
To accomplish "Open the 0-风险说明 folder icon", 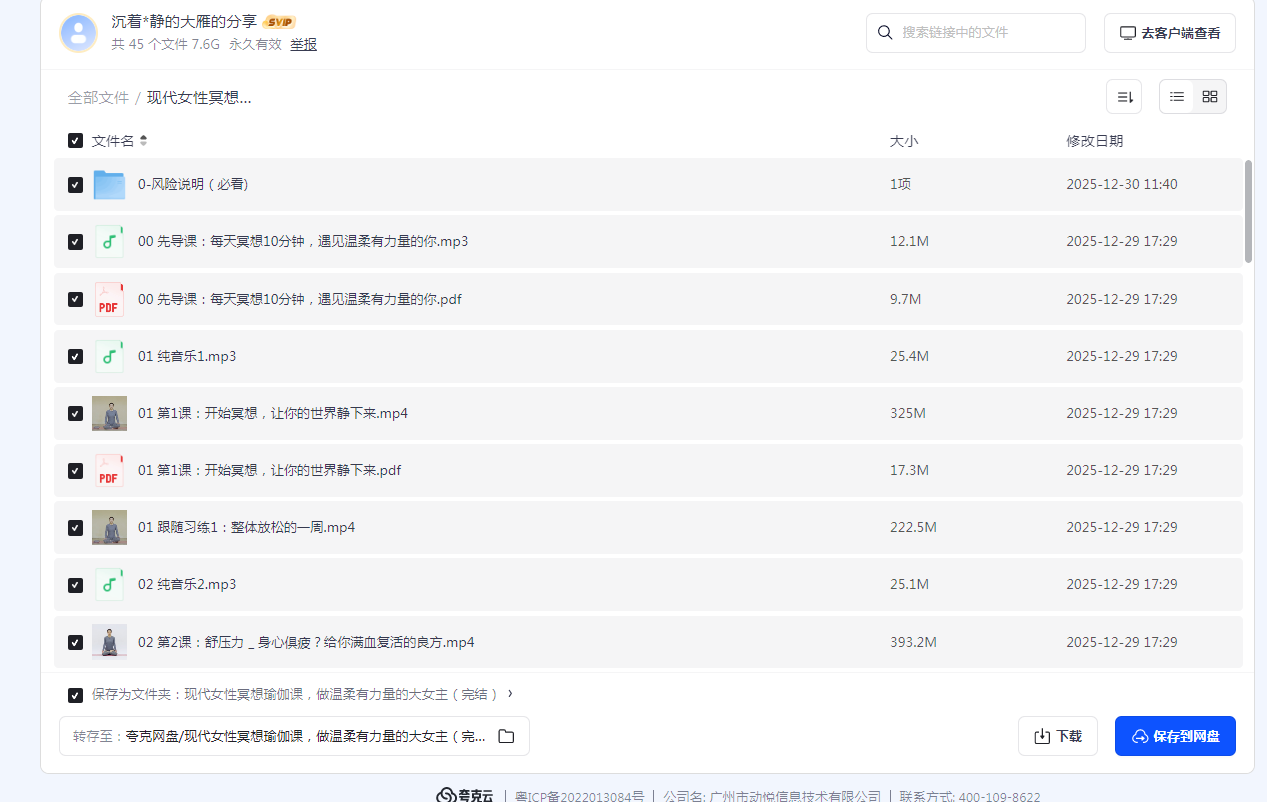I will pos(109,185).
